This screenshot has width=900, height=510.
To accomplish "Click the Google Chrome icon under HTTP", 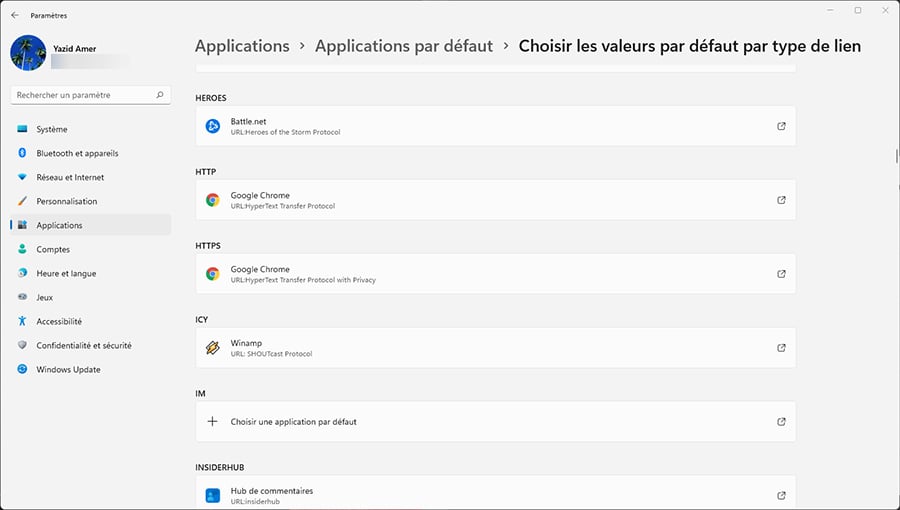I will 213,200.
